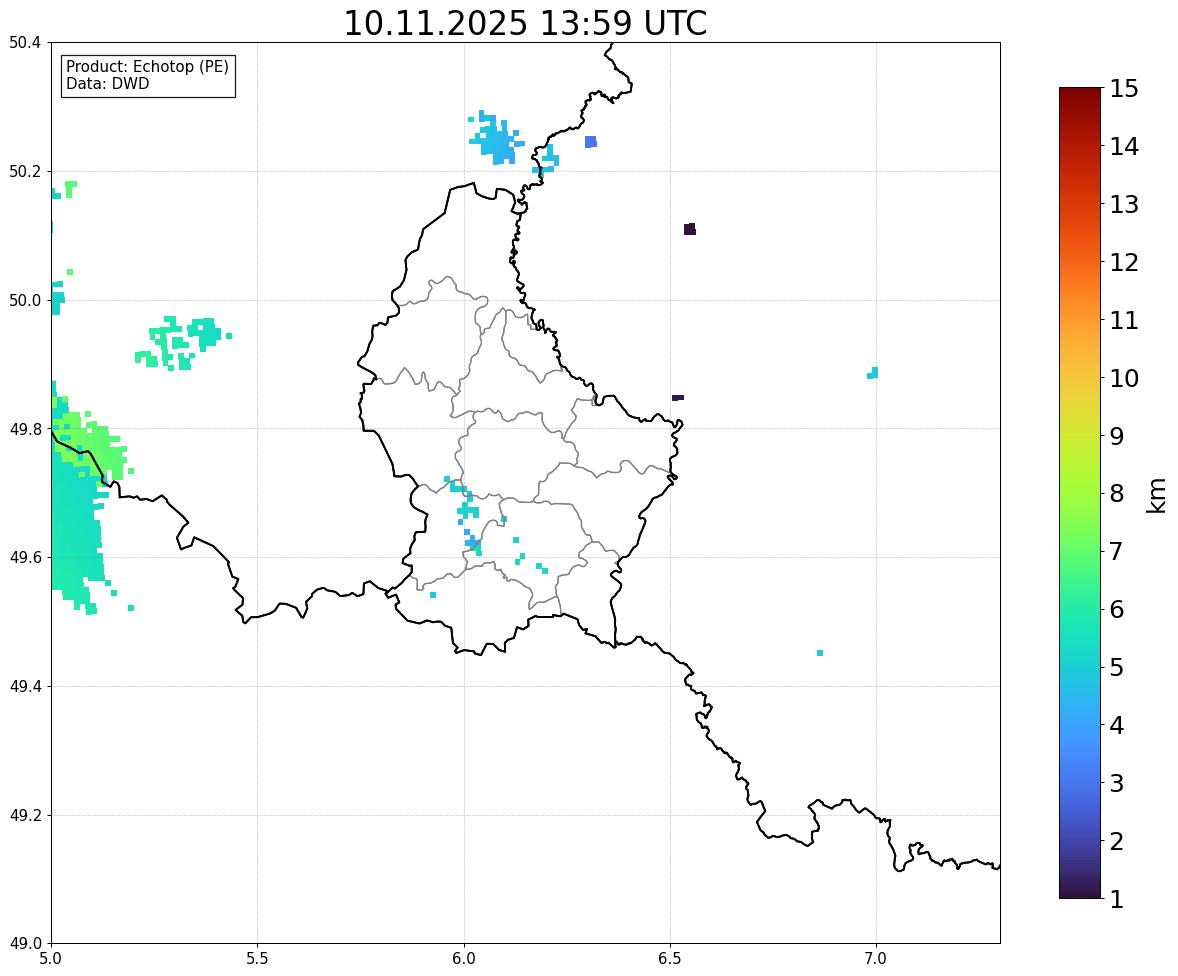Click the latitude label "49.2"
Image resolution: width=1178 pixels, height=976 pixels.
pyautogui.click(x=24, y=815)
